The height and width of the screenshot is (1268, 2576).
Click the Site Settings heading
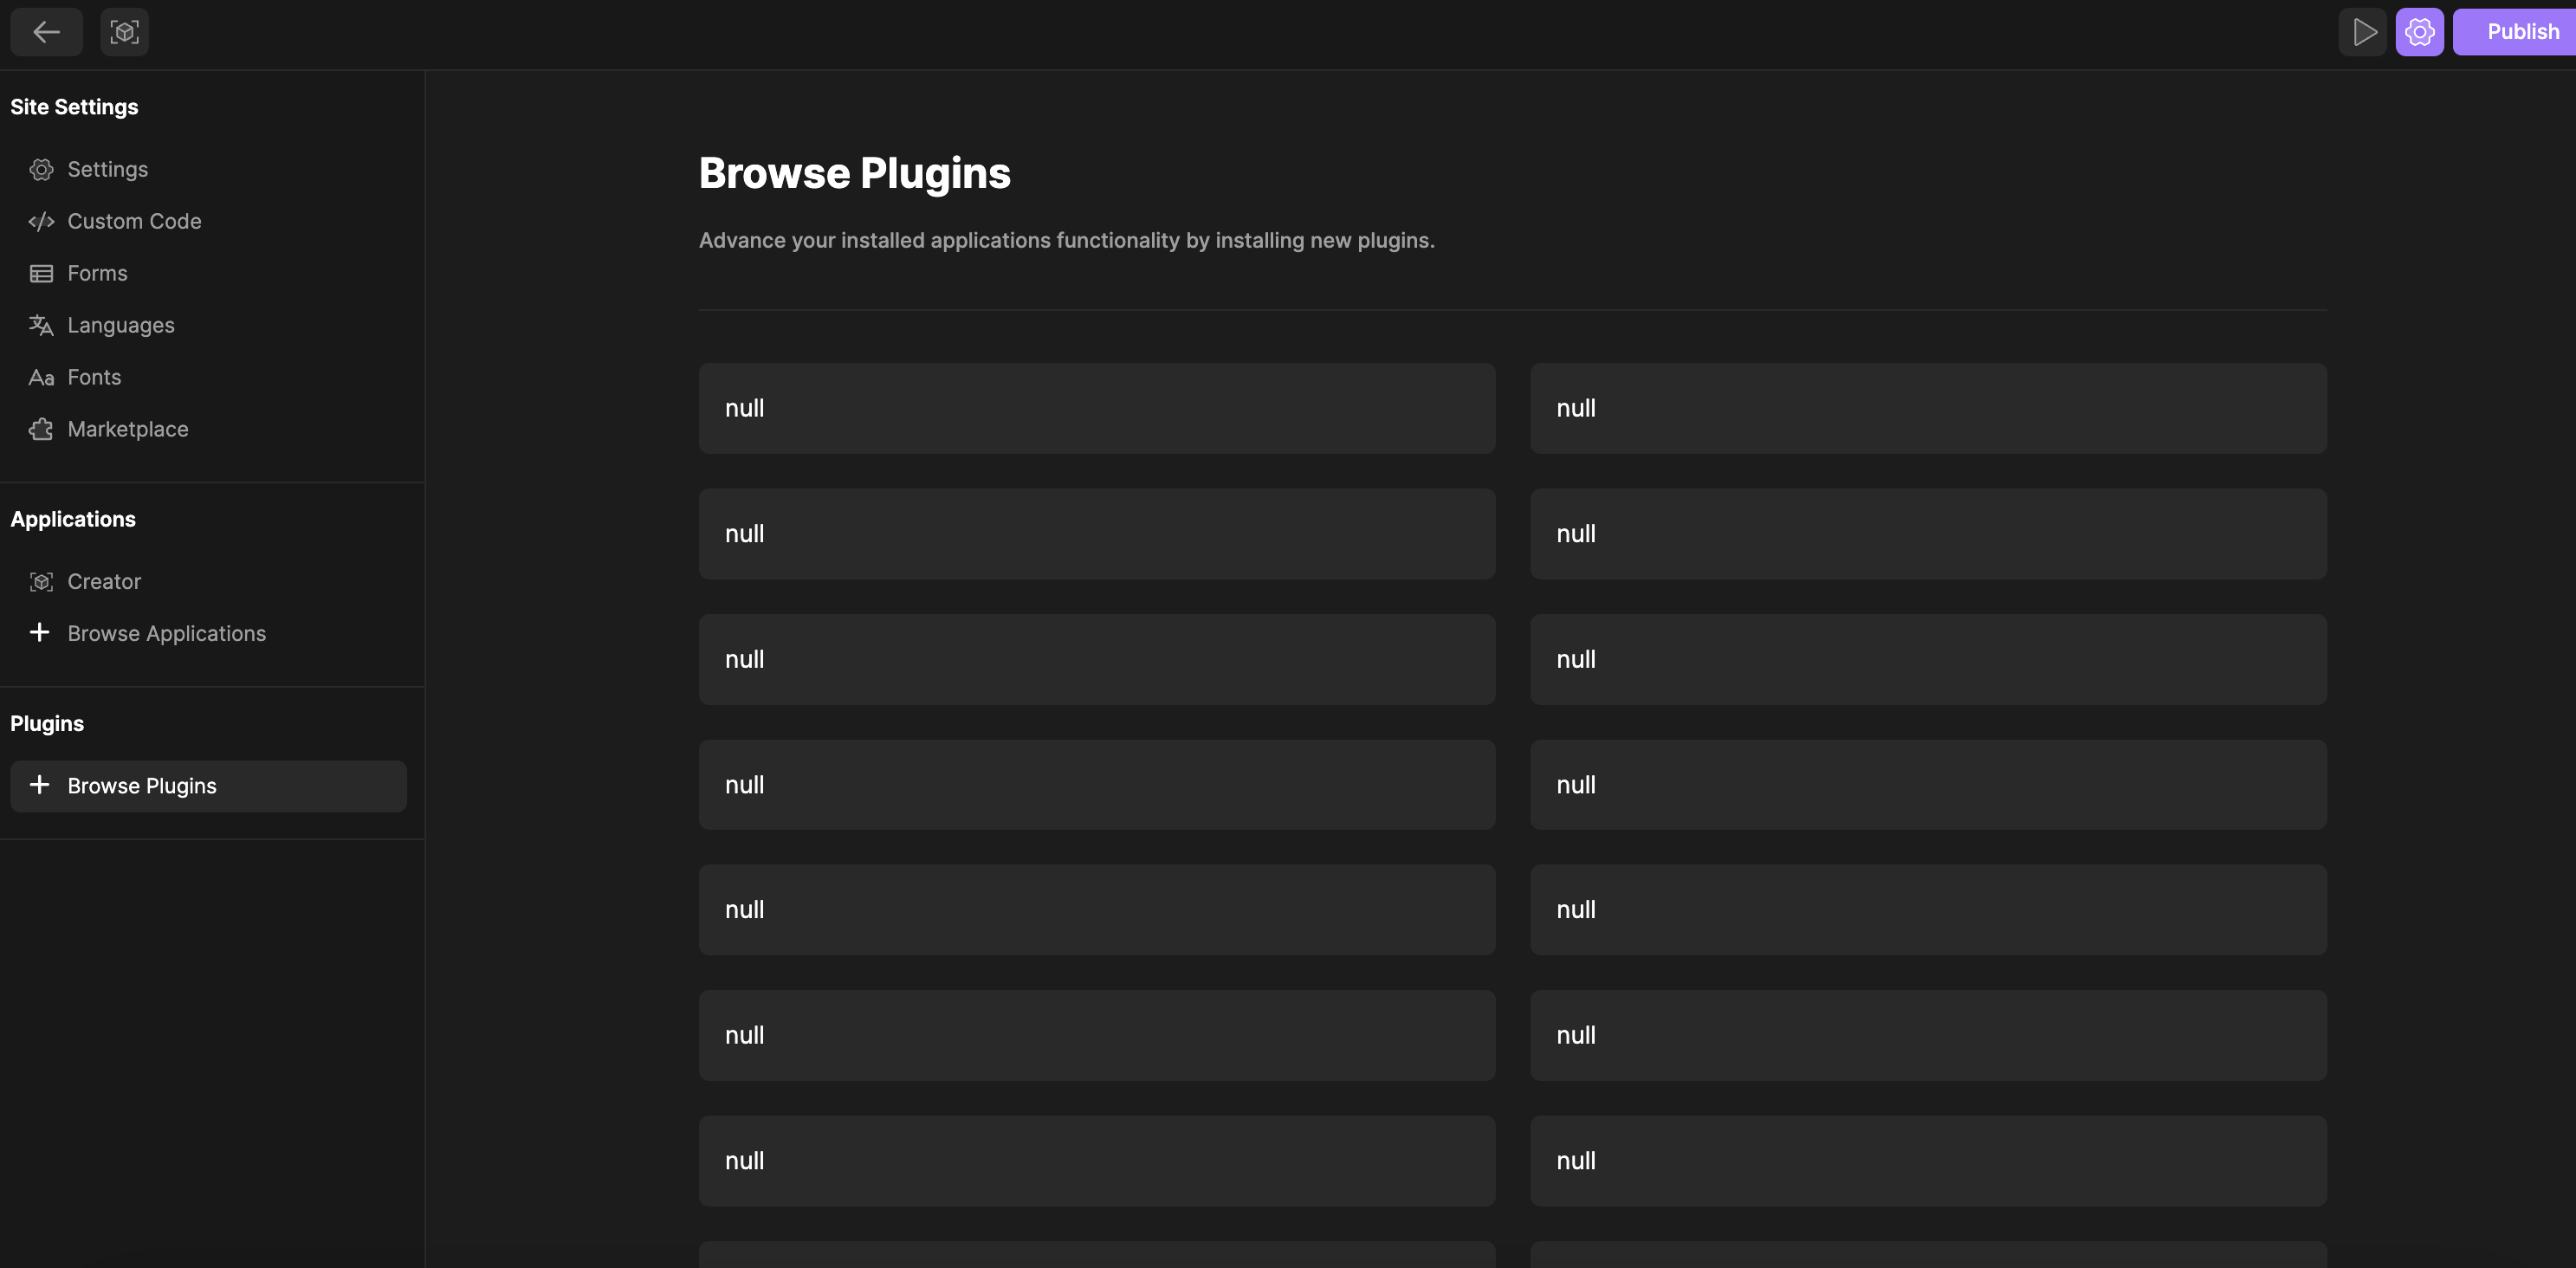point(74,107)
